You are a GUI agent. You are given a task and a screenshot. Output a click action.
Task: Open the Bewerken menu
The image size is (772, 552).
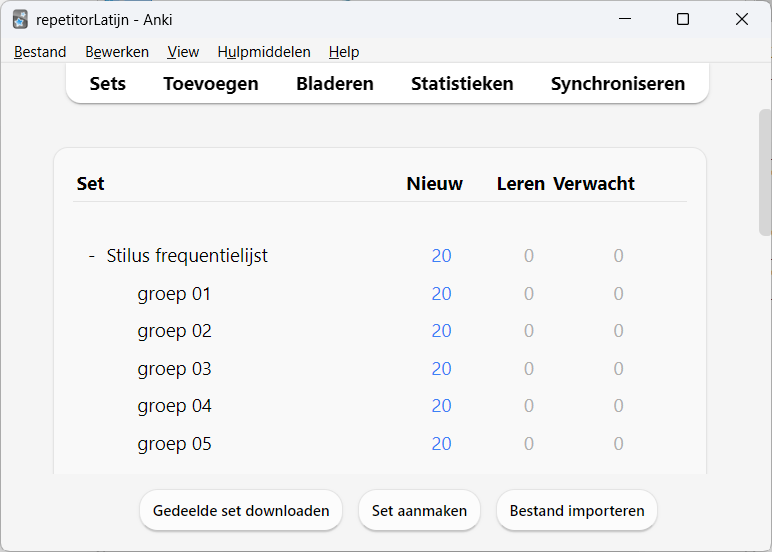click(117, 52)
